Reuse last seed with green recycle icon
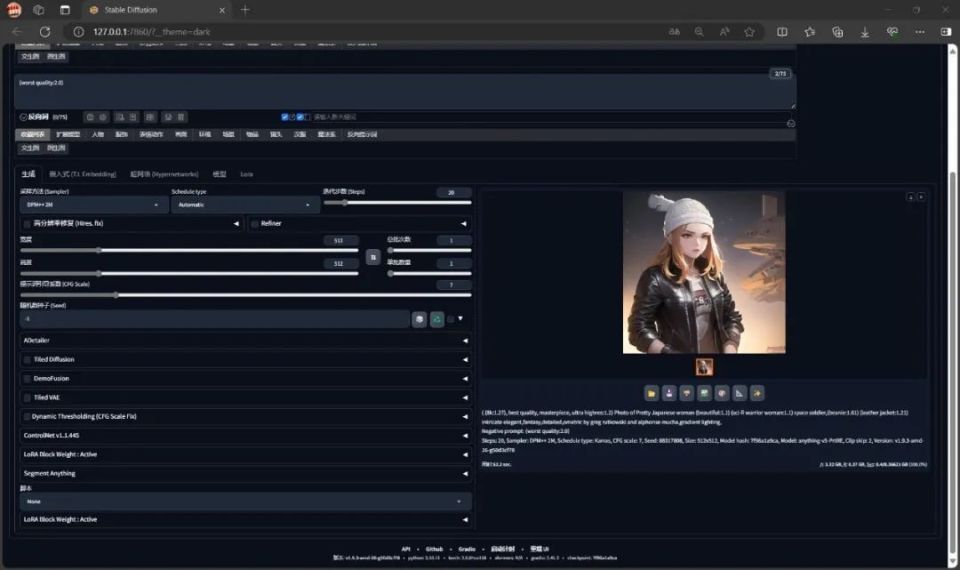Viewport: 960px width, 570px height. point(437,319)
